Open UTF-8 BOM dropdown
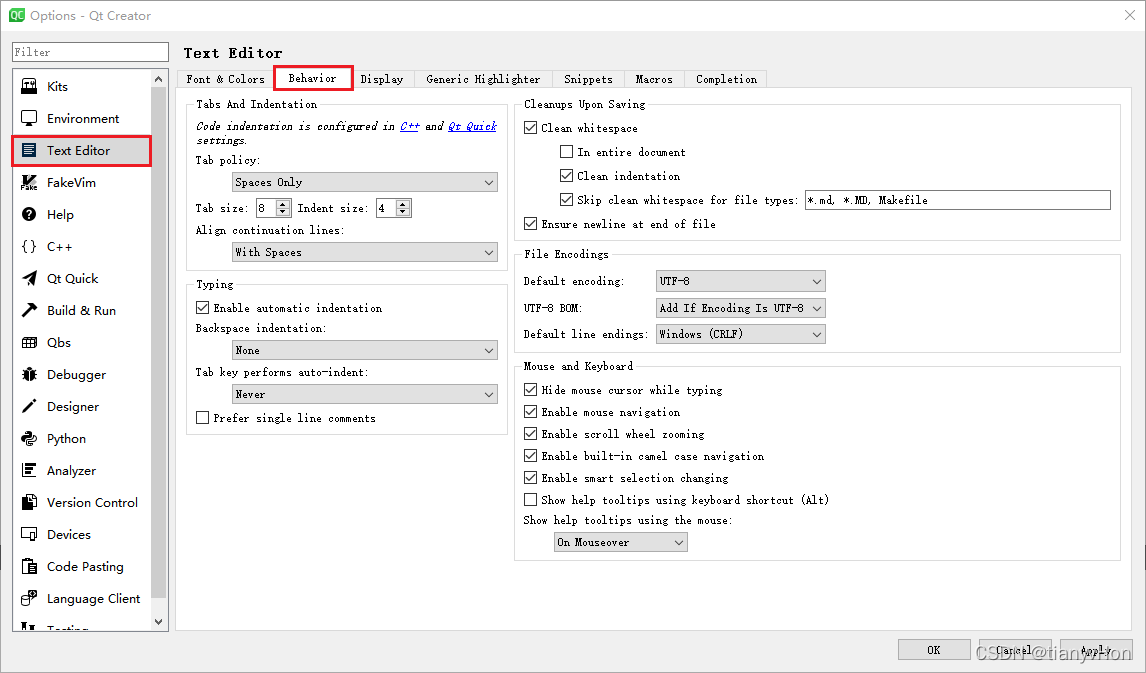This screenshot has width=1146, height=673. point(740,308)
